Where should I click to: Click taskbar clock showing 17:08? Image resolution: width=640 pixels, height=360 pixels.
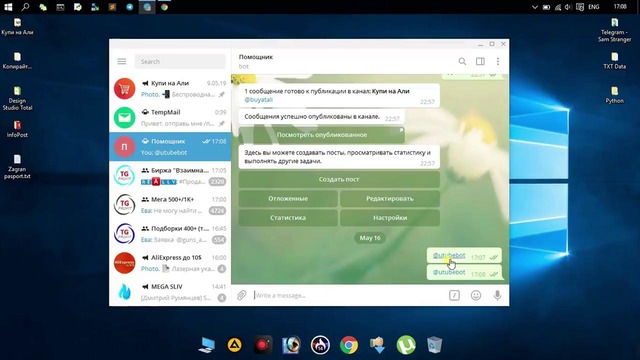620,7
